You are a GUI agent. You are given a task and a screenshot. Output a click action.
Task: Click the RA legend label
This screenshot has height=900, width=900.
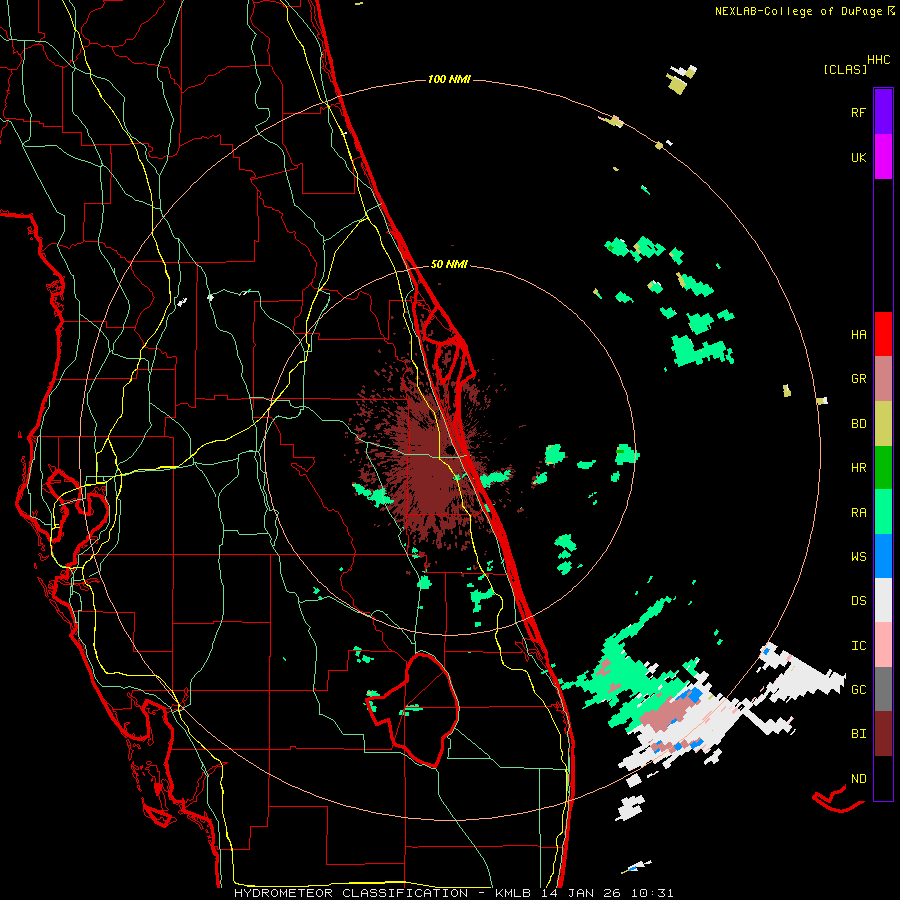(x=858, y=513)
